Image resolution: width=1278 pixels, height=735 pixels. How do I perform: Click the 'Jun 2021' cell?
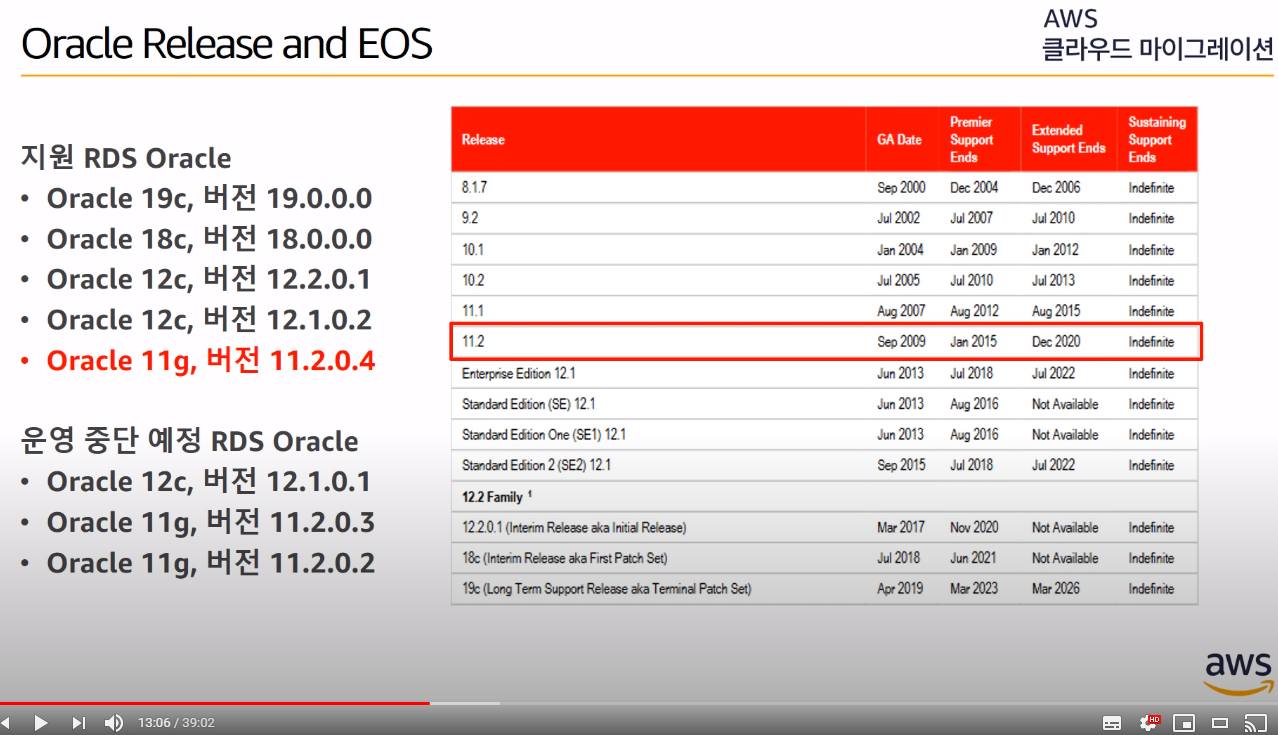[973, 558]
